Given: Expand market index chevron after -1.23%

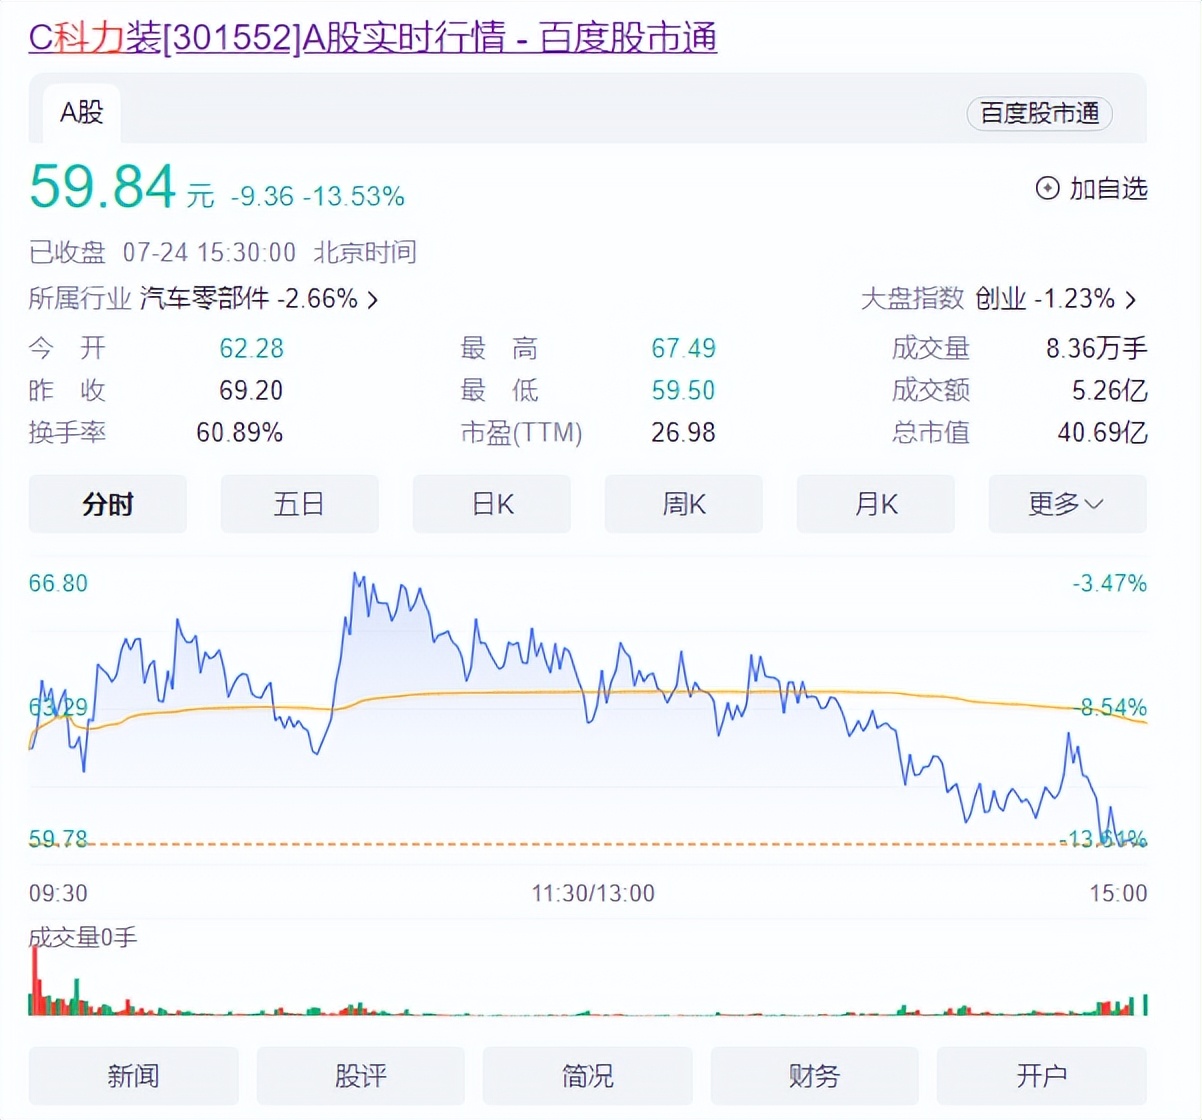Looking at the screenshot, I should click(1131, 299).
